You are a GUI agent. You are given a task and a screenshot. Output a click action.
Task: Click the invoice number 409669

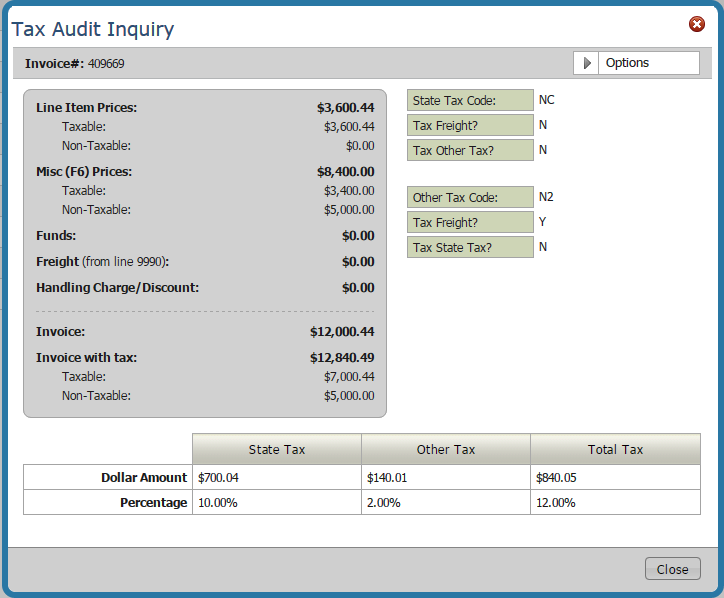[x=106, y=64]
